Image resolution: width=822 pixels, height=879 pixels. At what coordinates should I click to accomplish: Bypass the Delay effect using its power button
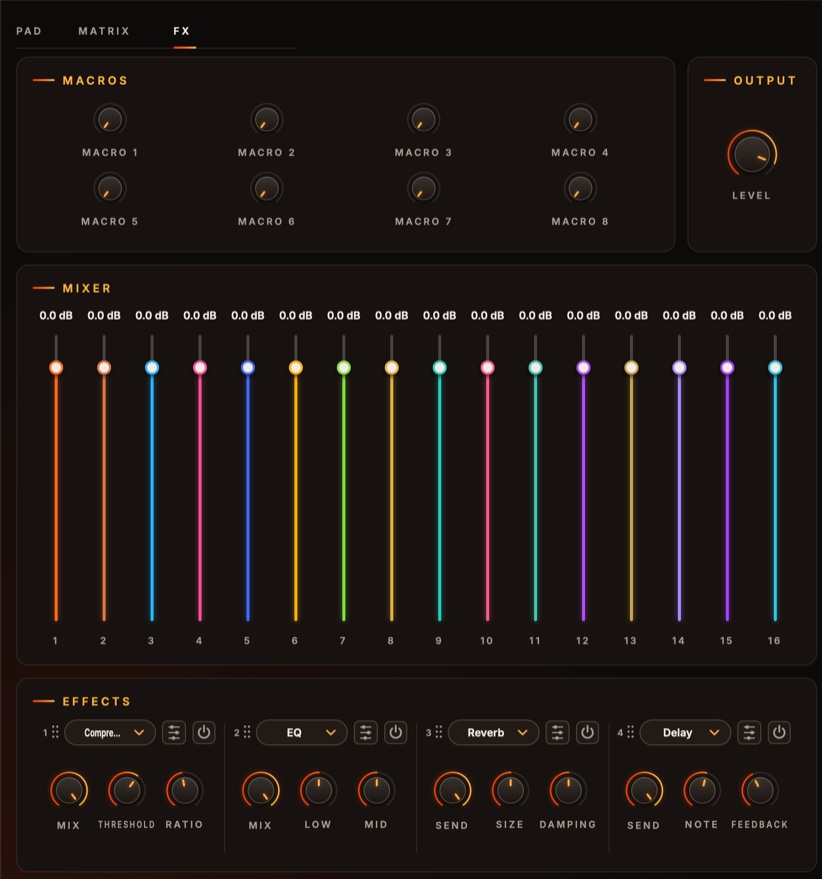click(779, 733)
